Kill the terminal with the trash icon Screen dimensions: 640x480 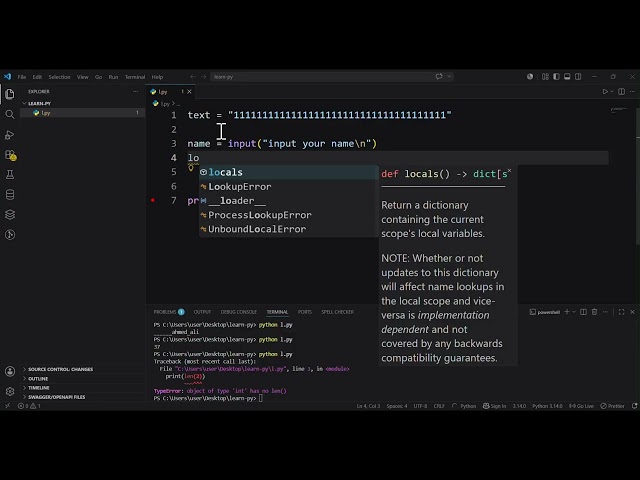pyautogui.click(x=594, y=312)
